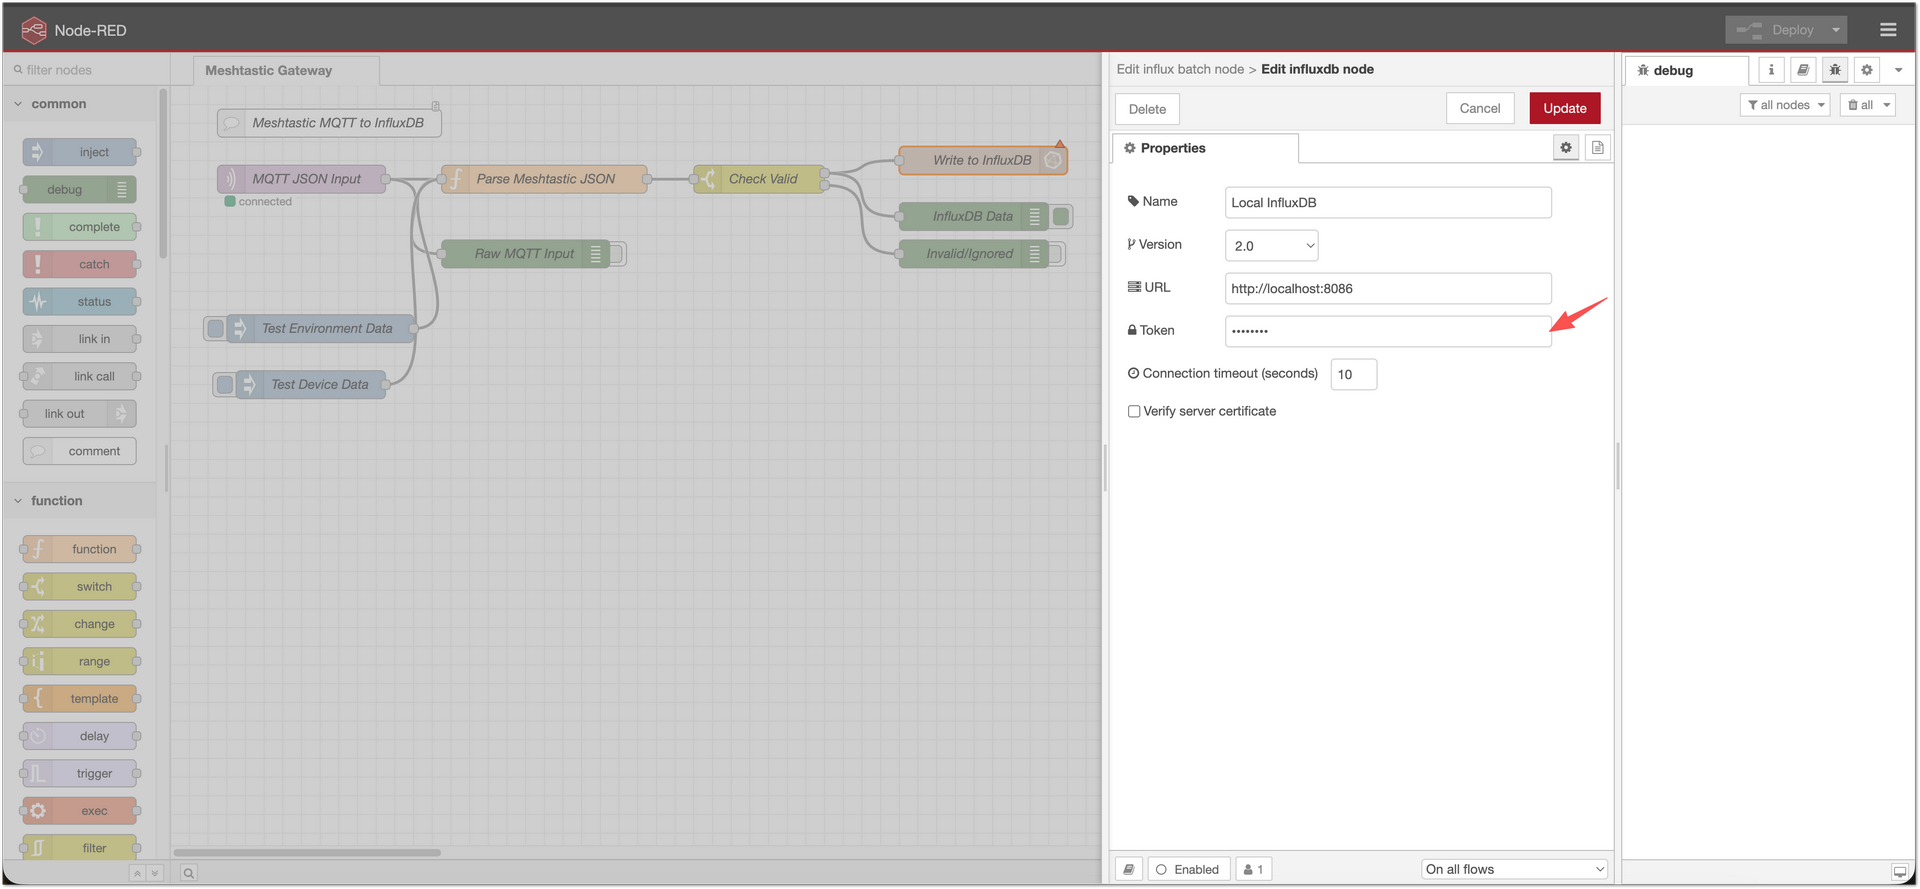Toggle the InfluxDB Data debug output button

click(x=1061, y=216)
